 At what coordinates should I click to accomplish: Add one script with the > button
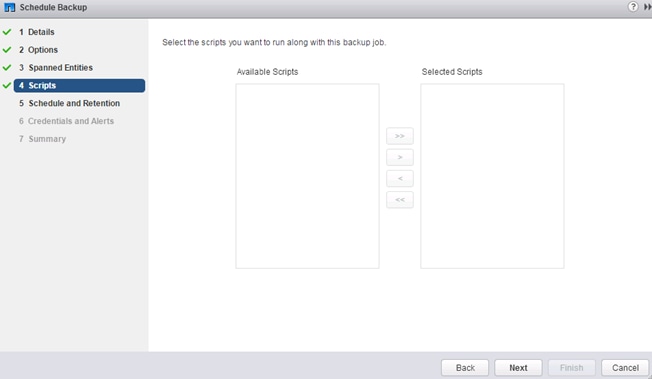(x=400, y=157)
